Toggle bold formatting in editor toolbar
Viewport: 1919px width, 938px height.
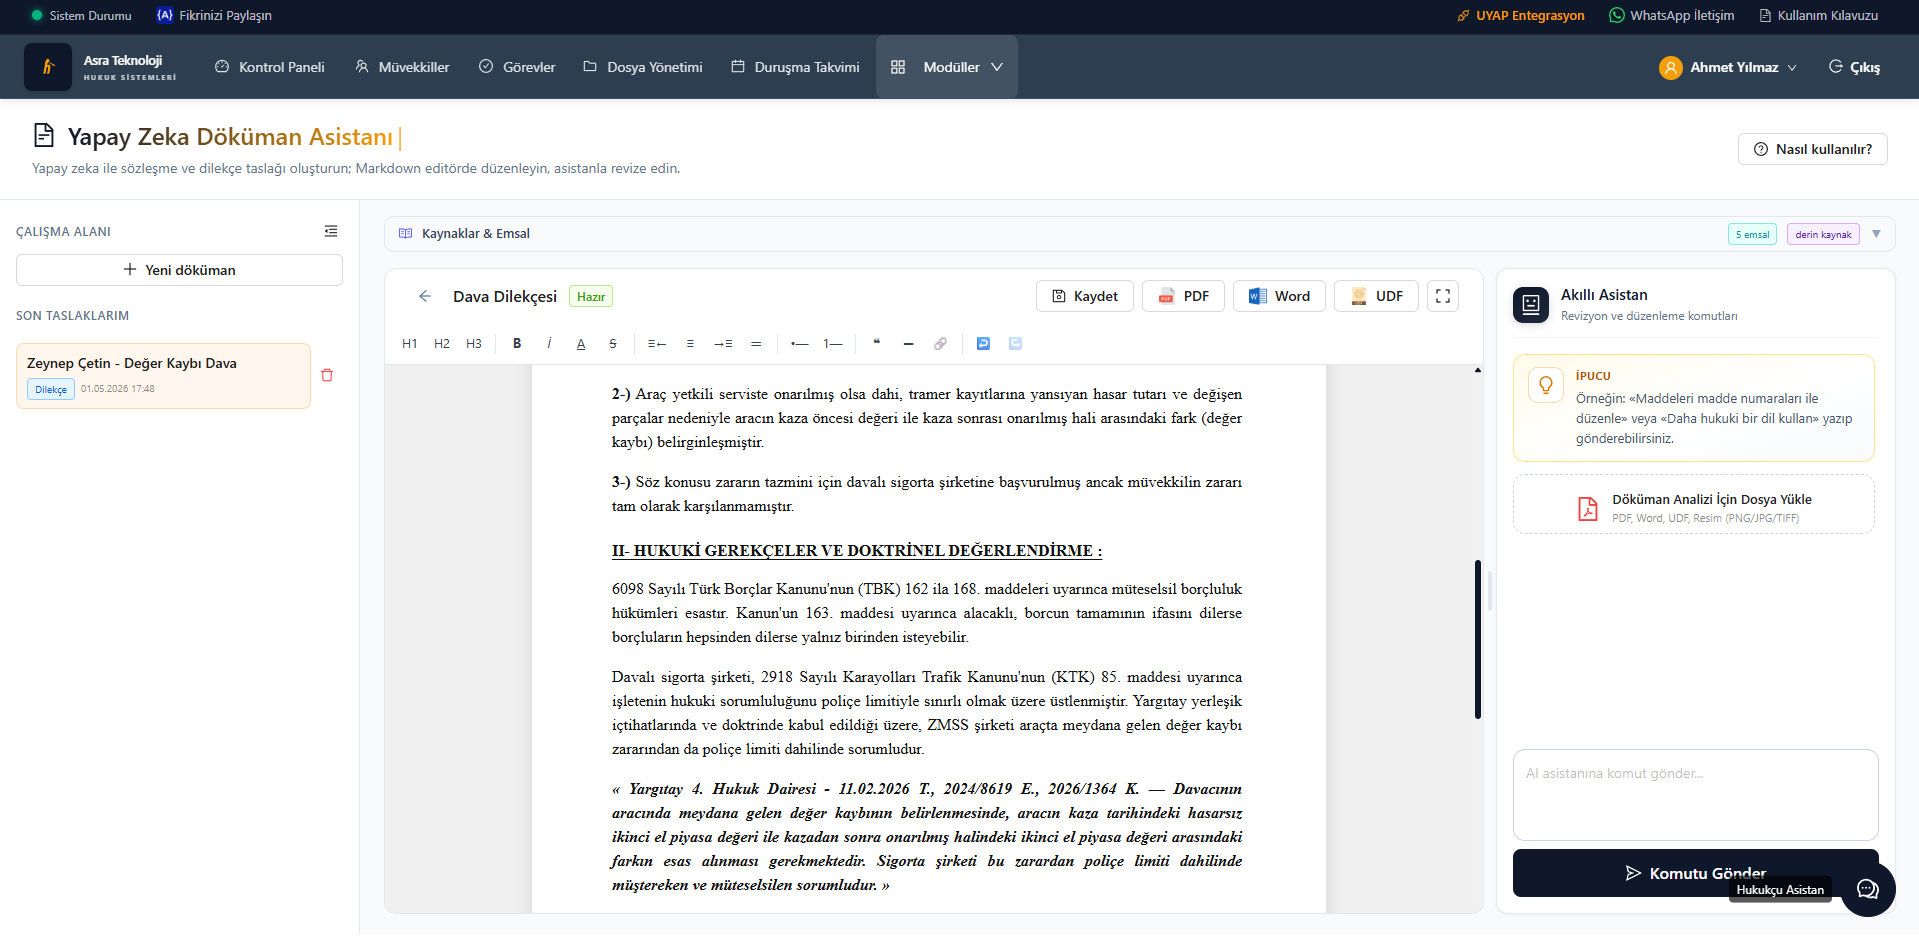point(517,344)
